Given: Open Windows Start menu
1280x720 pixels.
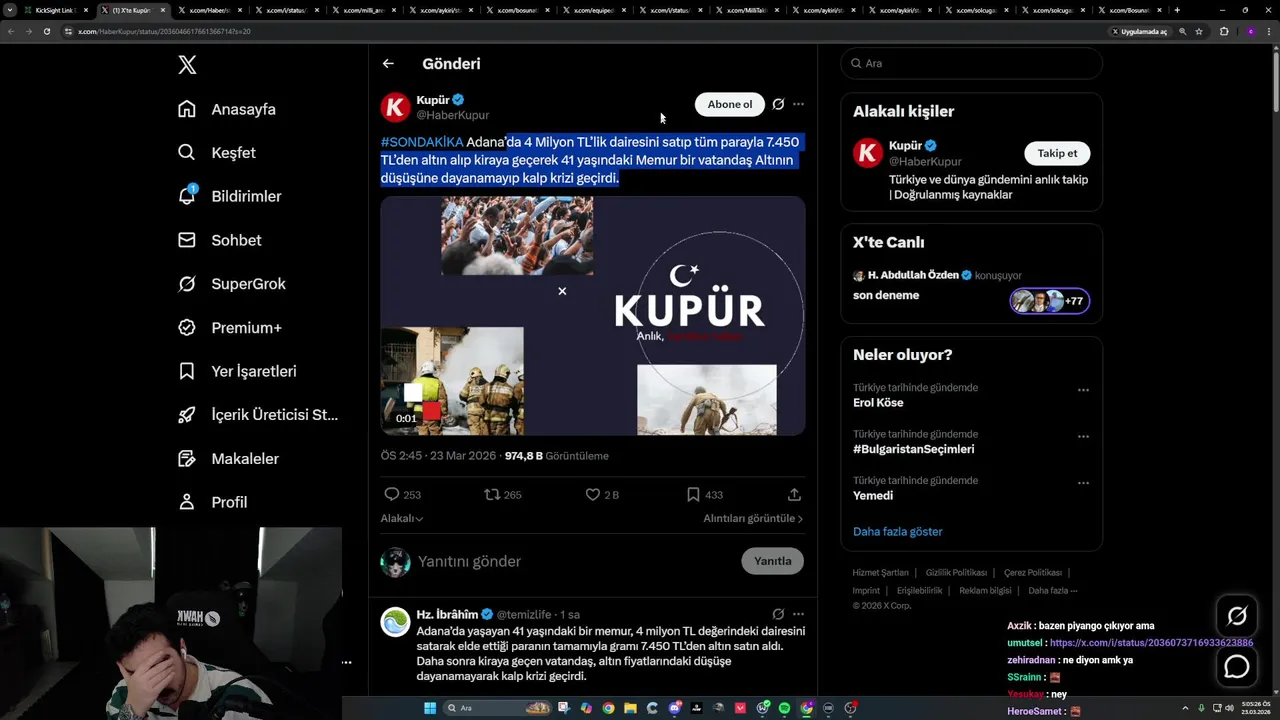Looking at the screenshot, I should coord(430,708).
